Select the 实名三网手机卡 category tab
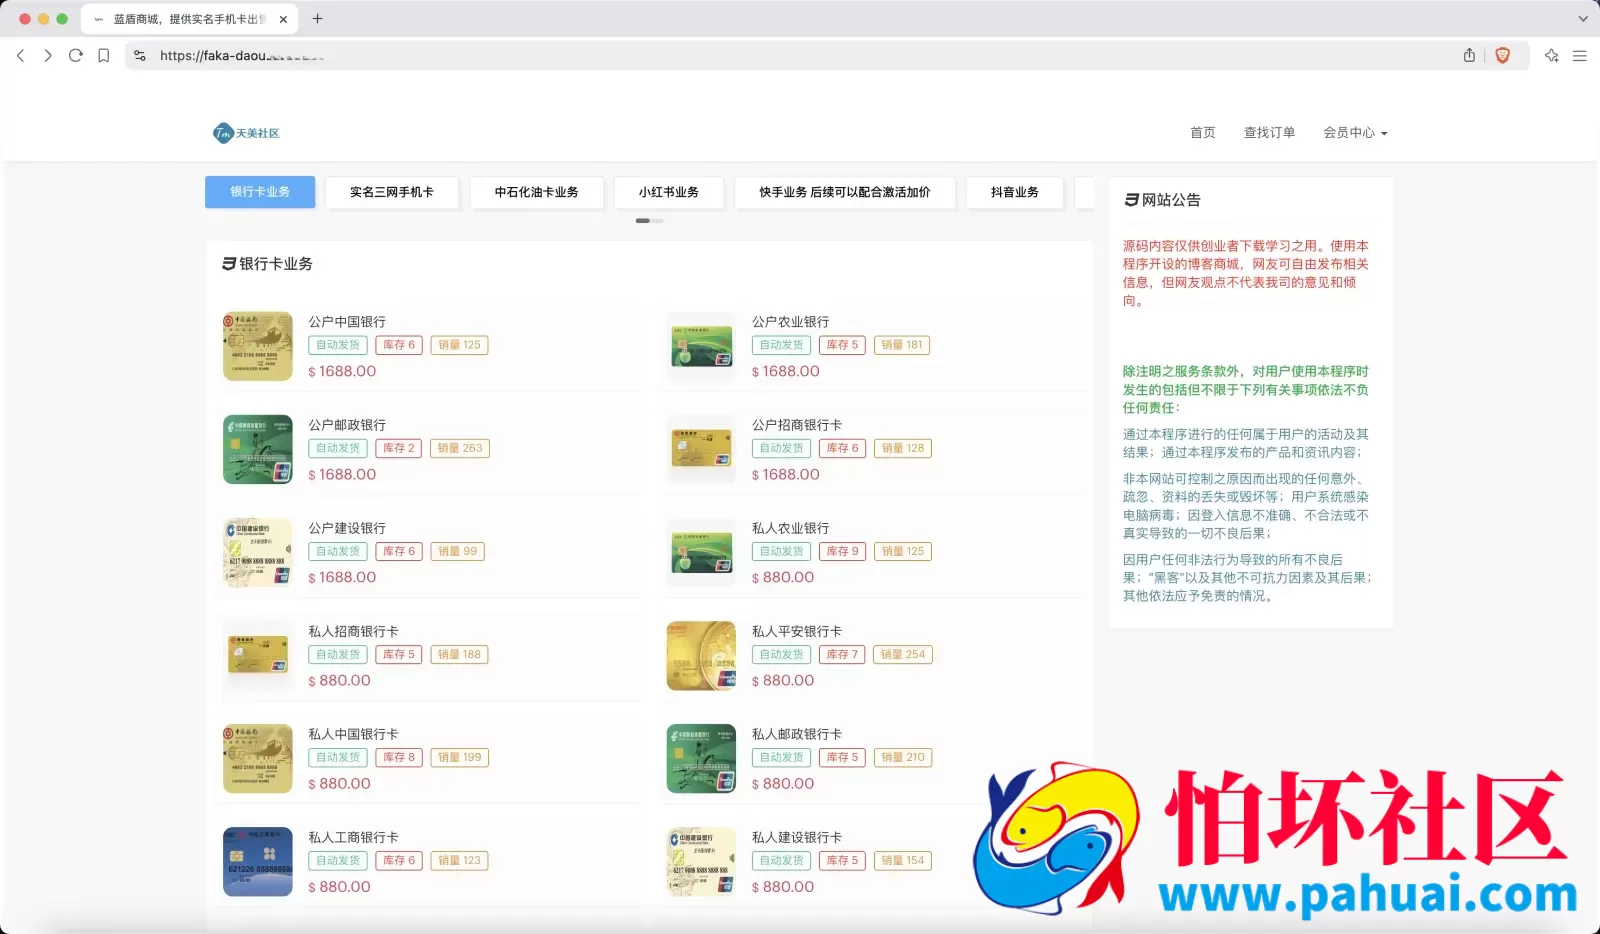1600x934 pixels. [392, 192]
